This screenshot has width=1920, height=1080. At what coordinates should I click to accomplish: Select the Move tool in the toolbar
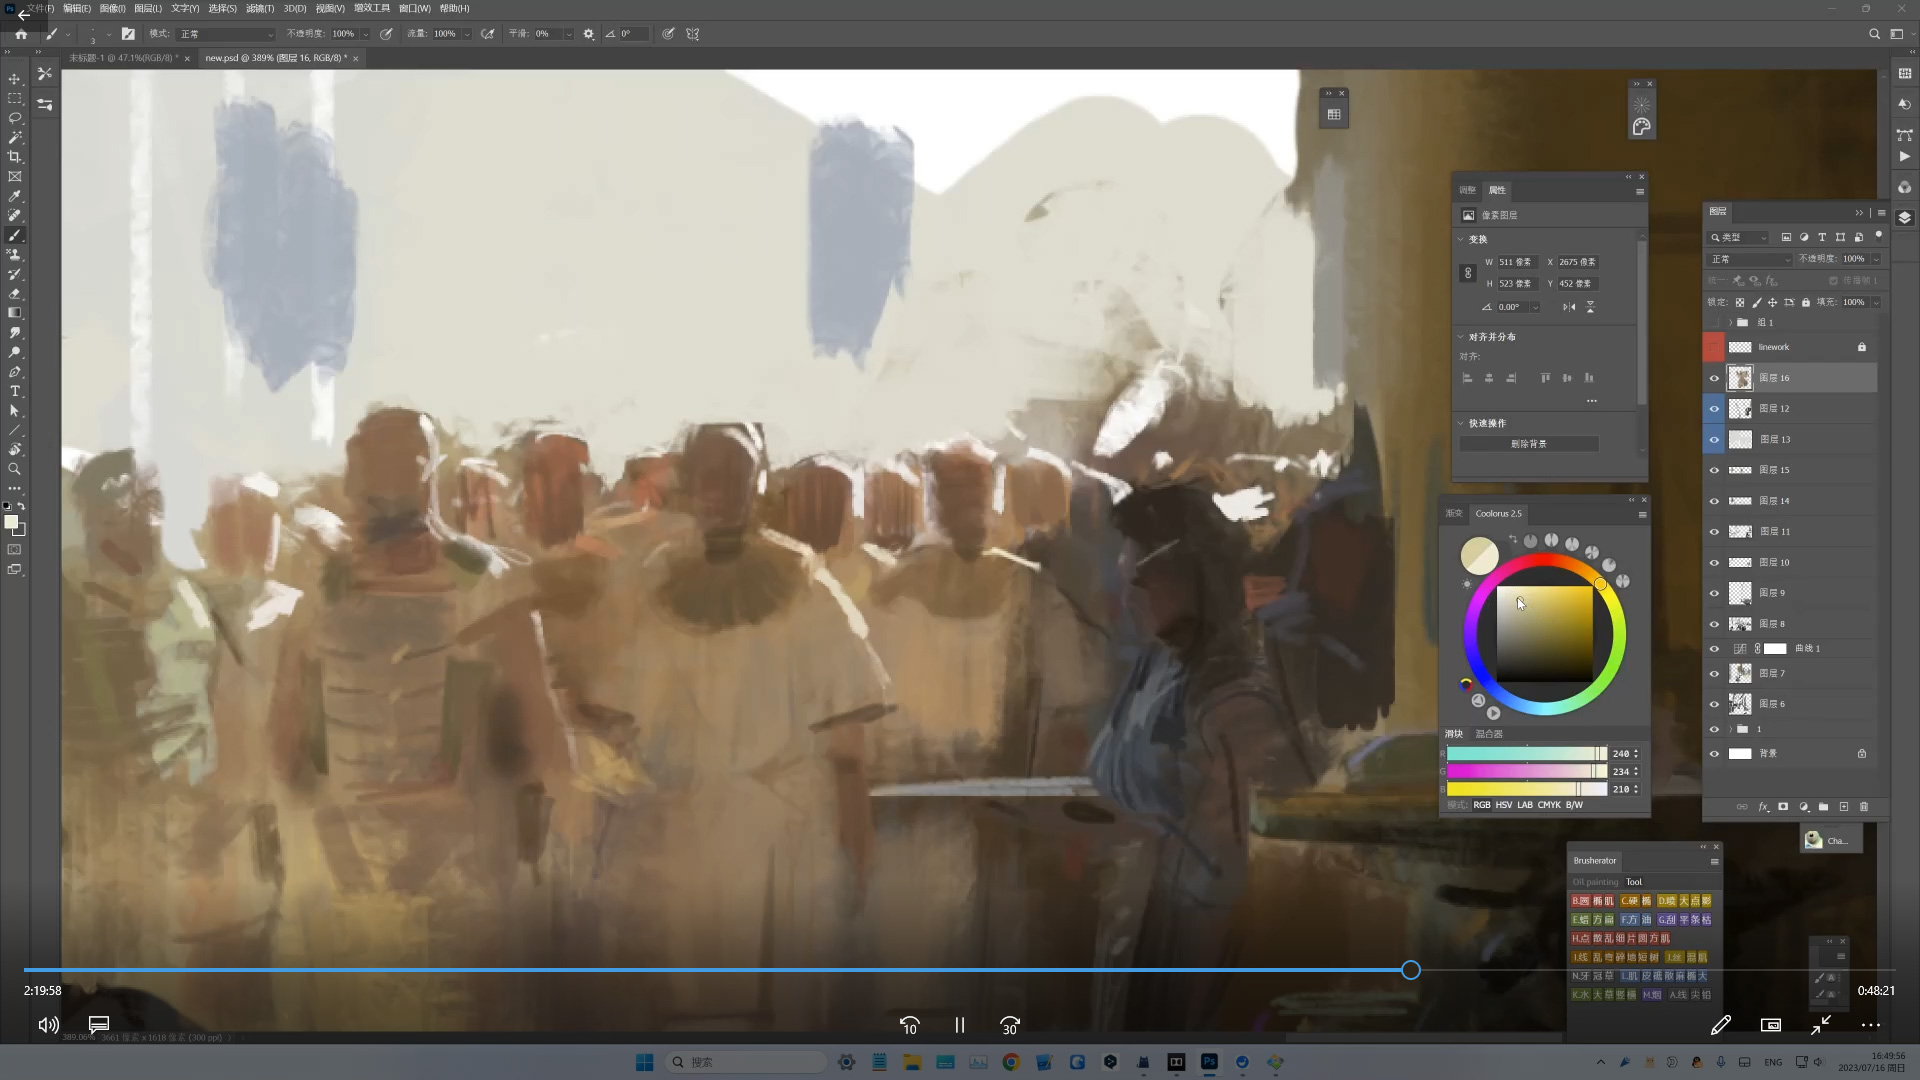(x=14, y=79)
